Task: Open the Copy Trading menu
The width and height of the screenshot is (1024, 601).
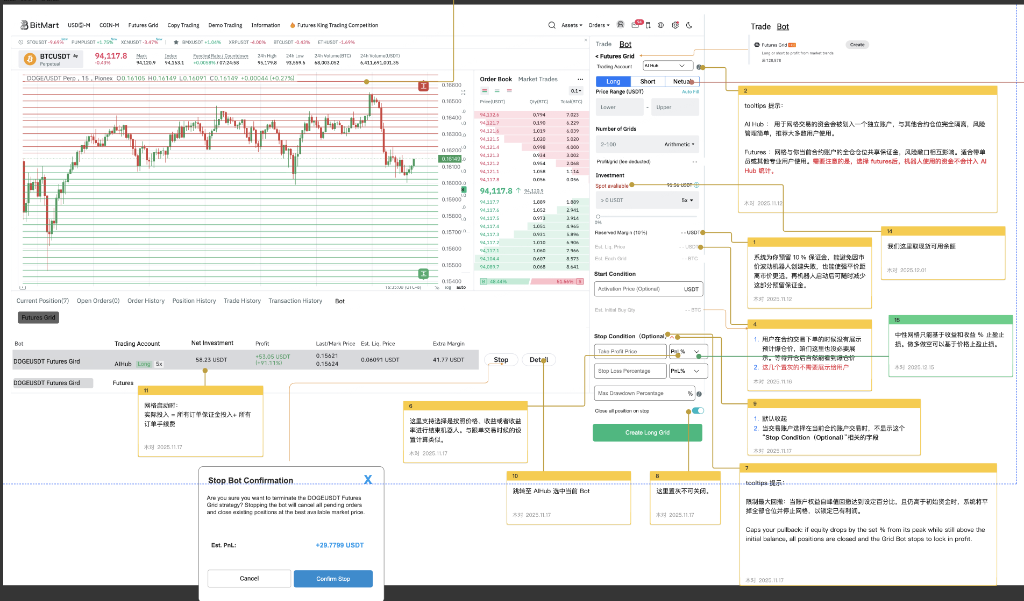Action: (x=183, y=24)
